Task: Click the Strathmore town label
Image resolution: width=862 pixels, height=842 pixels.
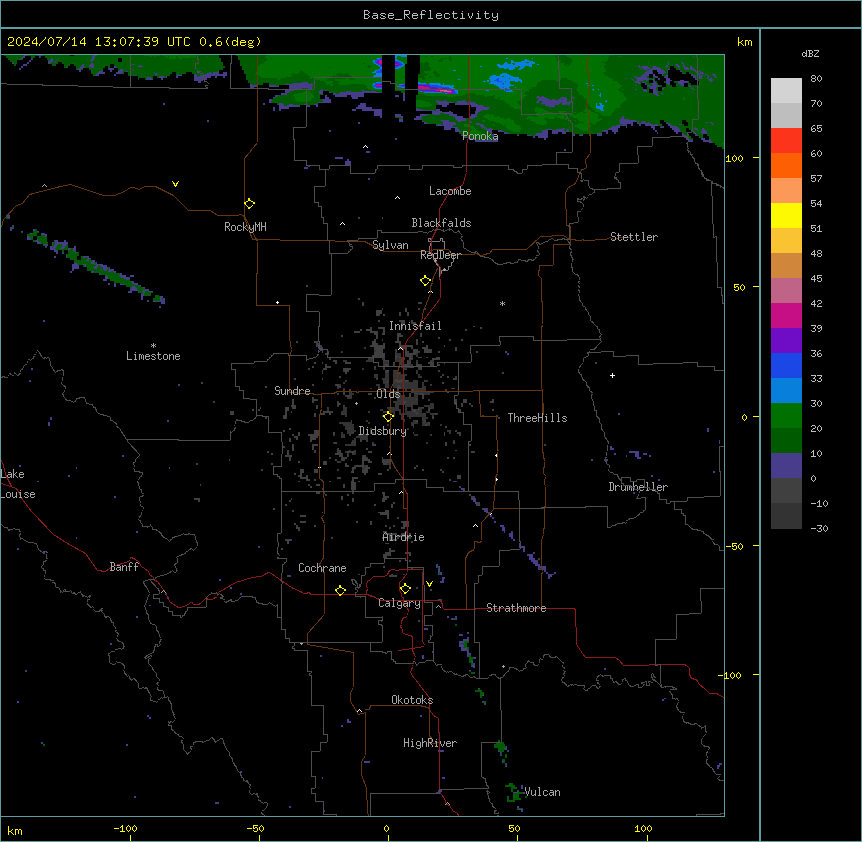Action: click(x=516, y=608)
